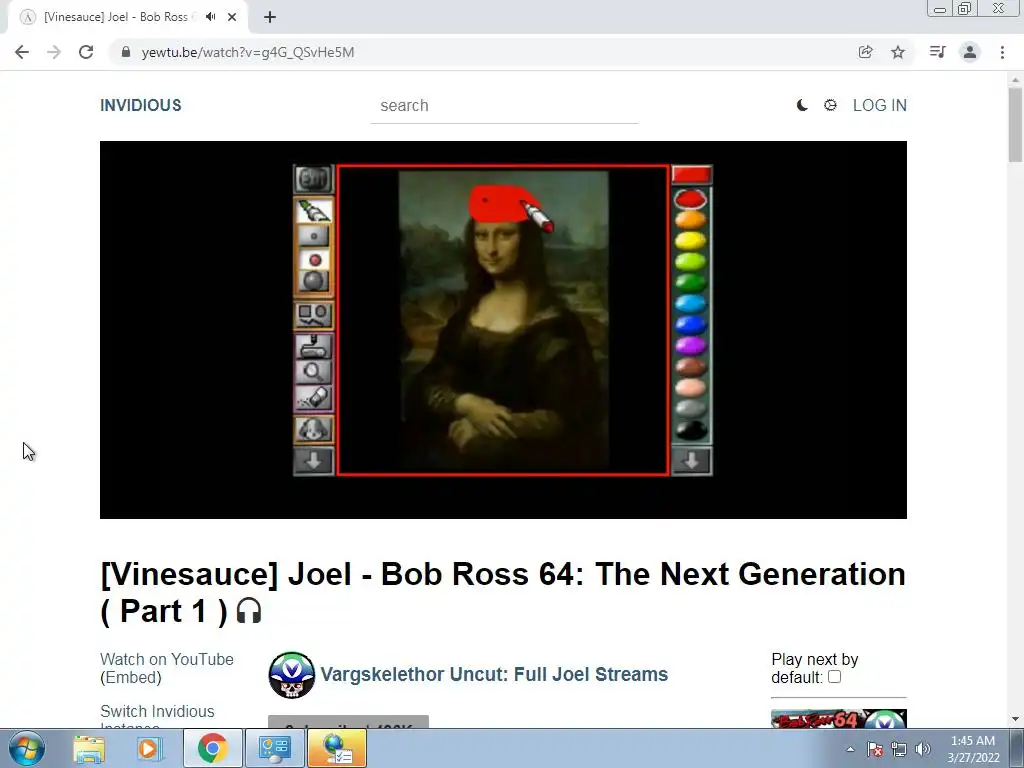Click the page vertical scrollbar thumb
The width and height of the screenshot is (1024, 768).
pos(1015,125)
